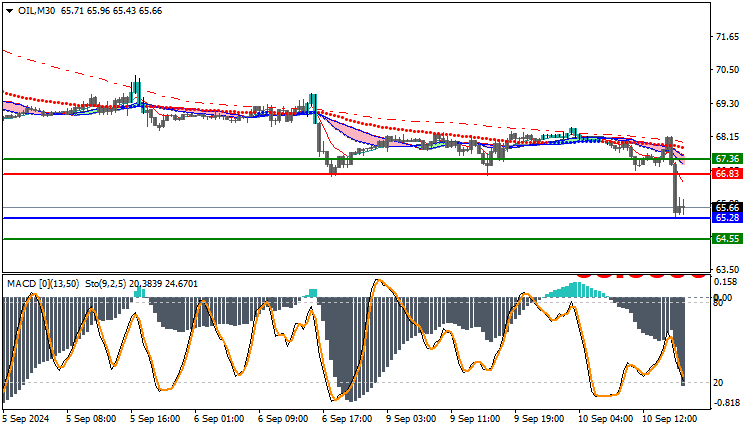The width and height of the screenshot is (750, 430).
Task: Click the 9 Sep 11:00 time label
Action: [475, 419]
